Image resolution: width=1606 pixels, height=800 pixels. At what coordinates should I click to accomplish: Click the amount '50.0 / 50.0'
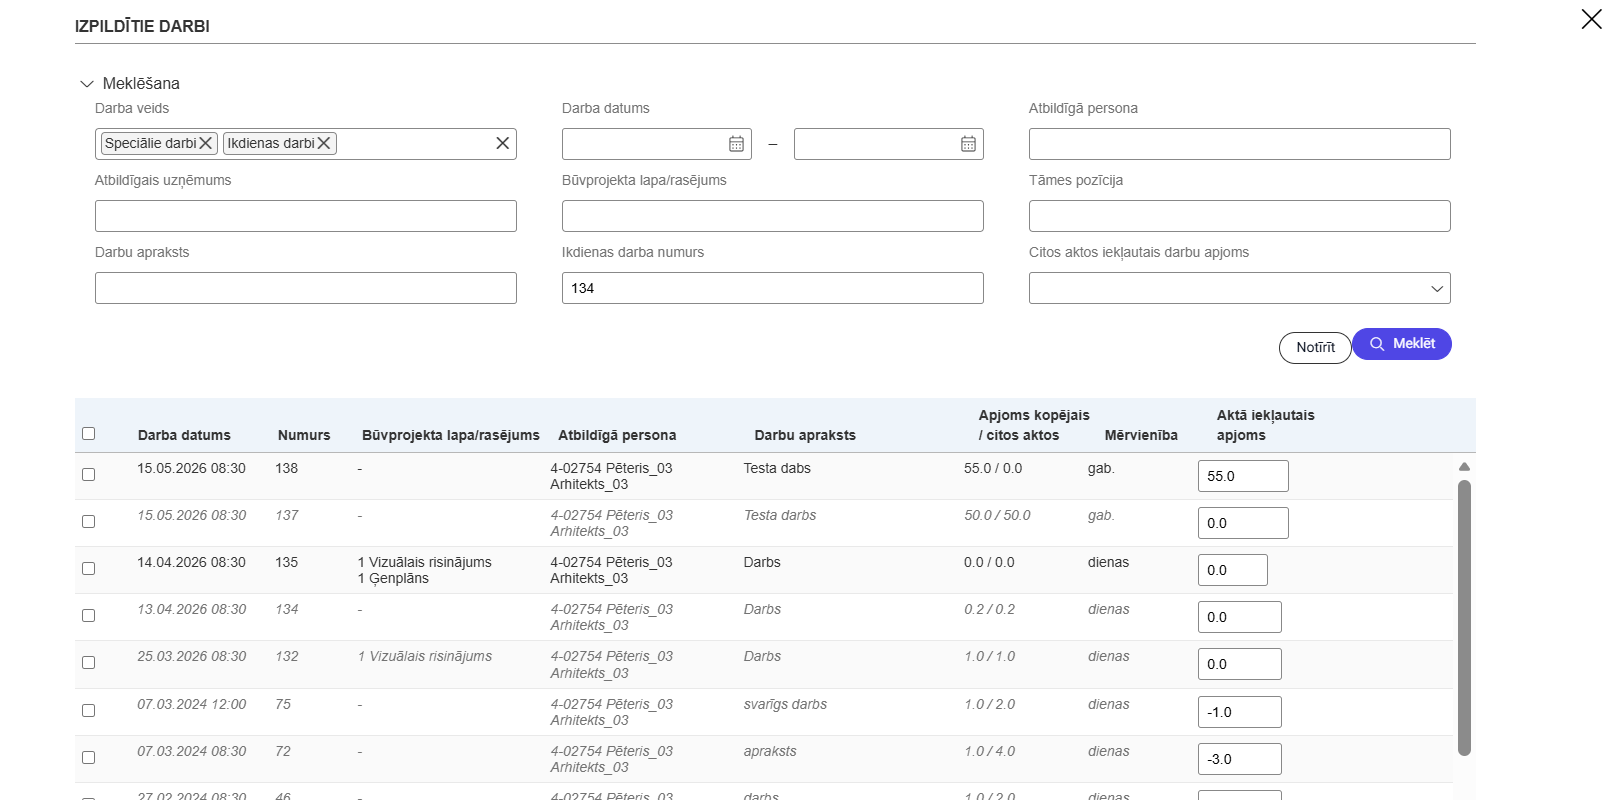997,515
